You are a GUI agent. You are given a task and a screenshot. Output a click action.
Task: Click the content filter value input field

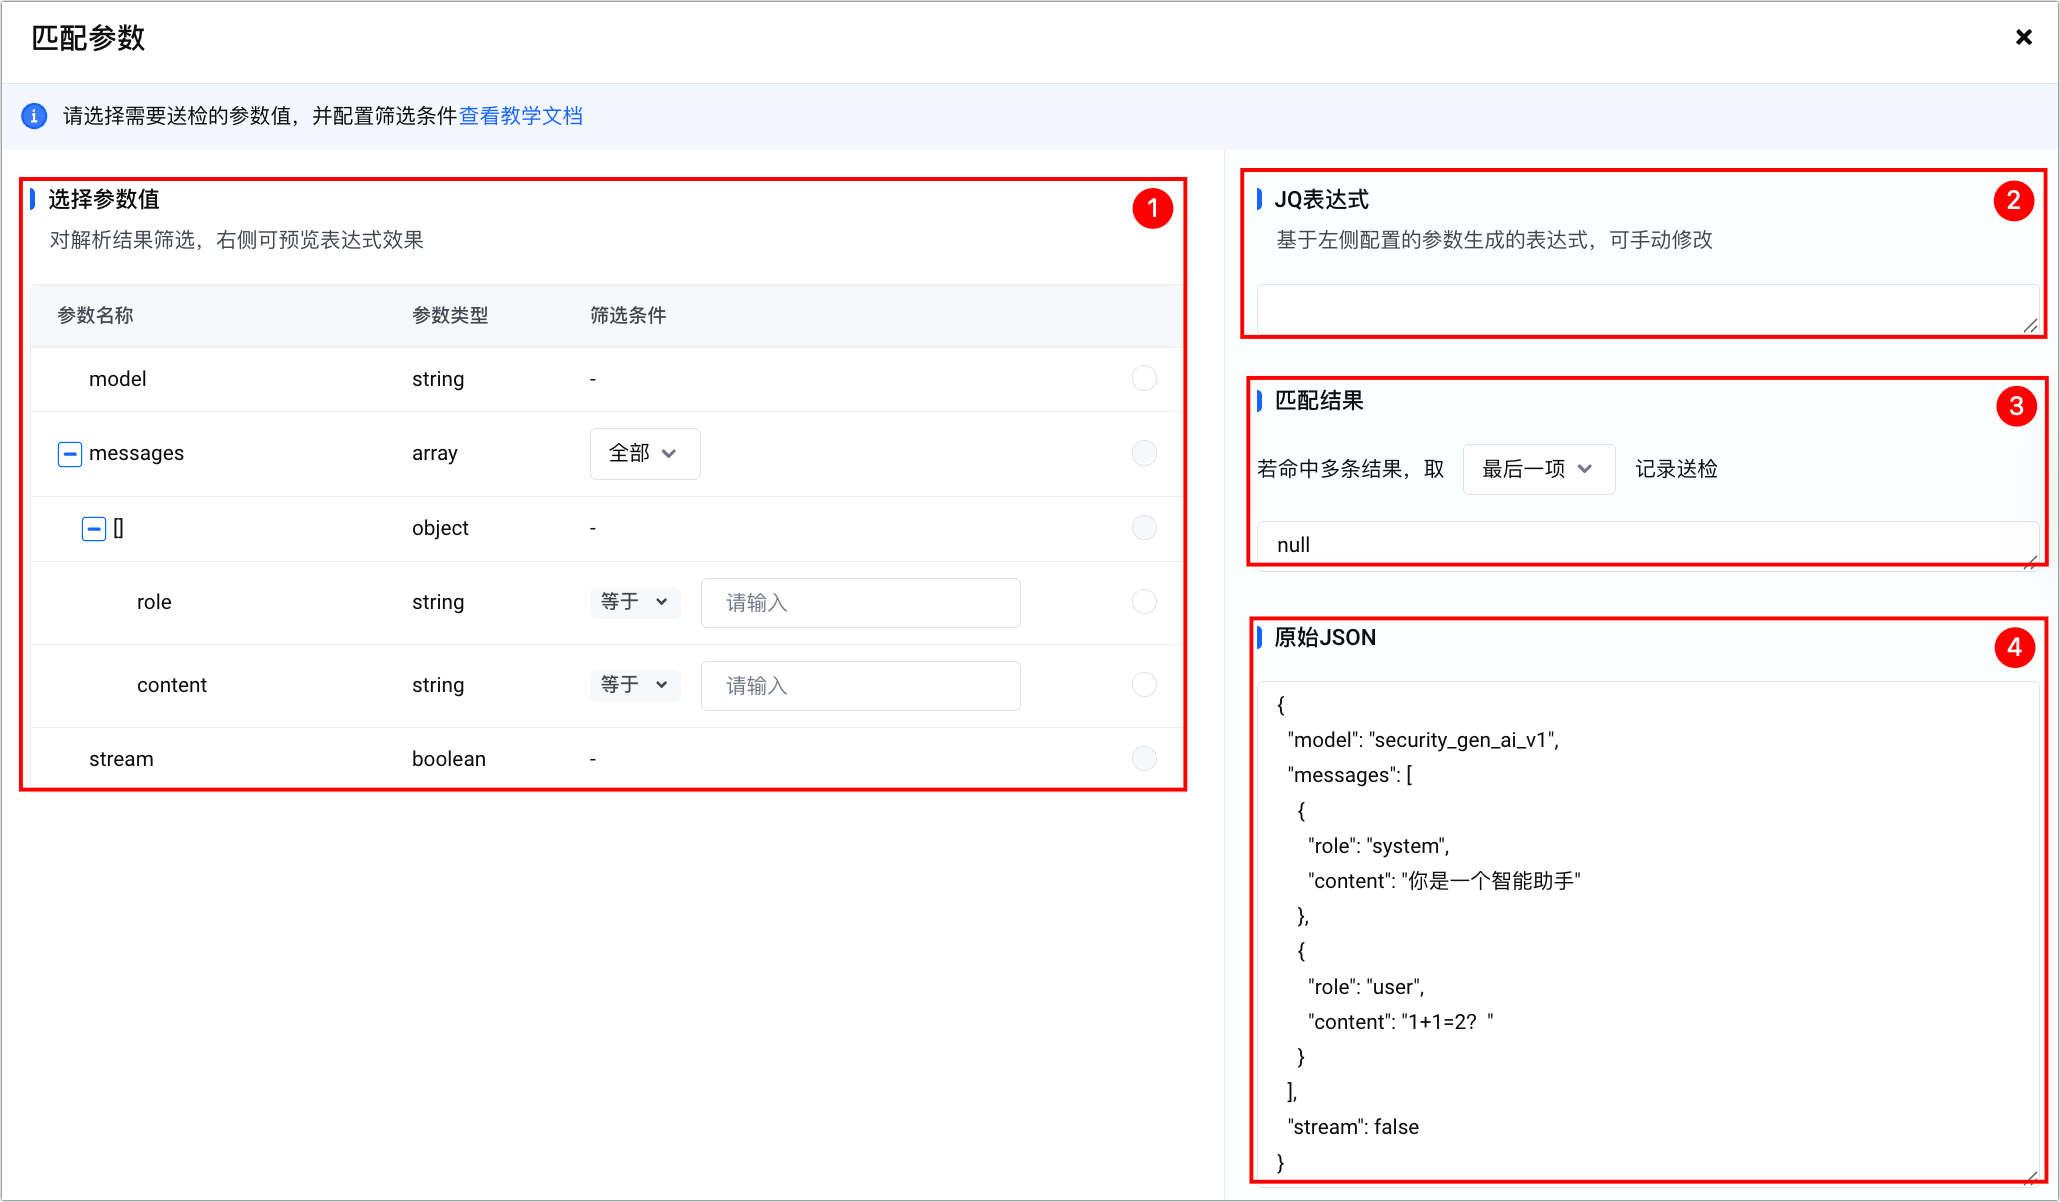[x=860, y=686]
